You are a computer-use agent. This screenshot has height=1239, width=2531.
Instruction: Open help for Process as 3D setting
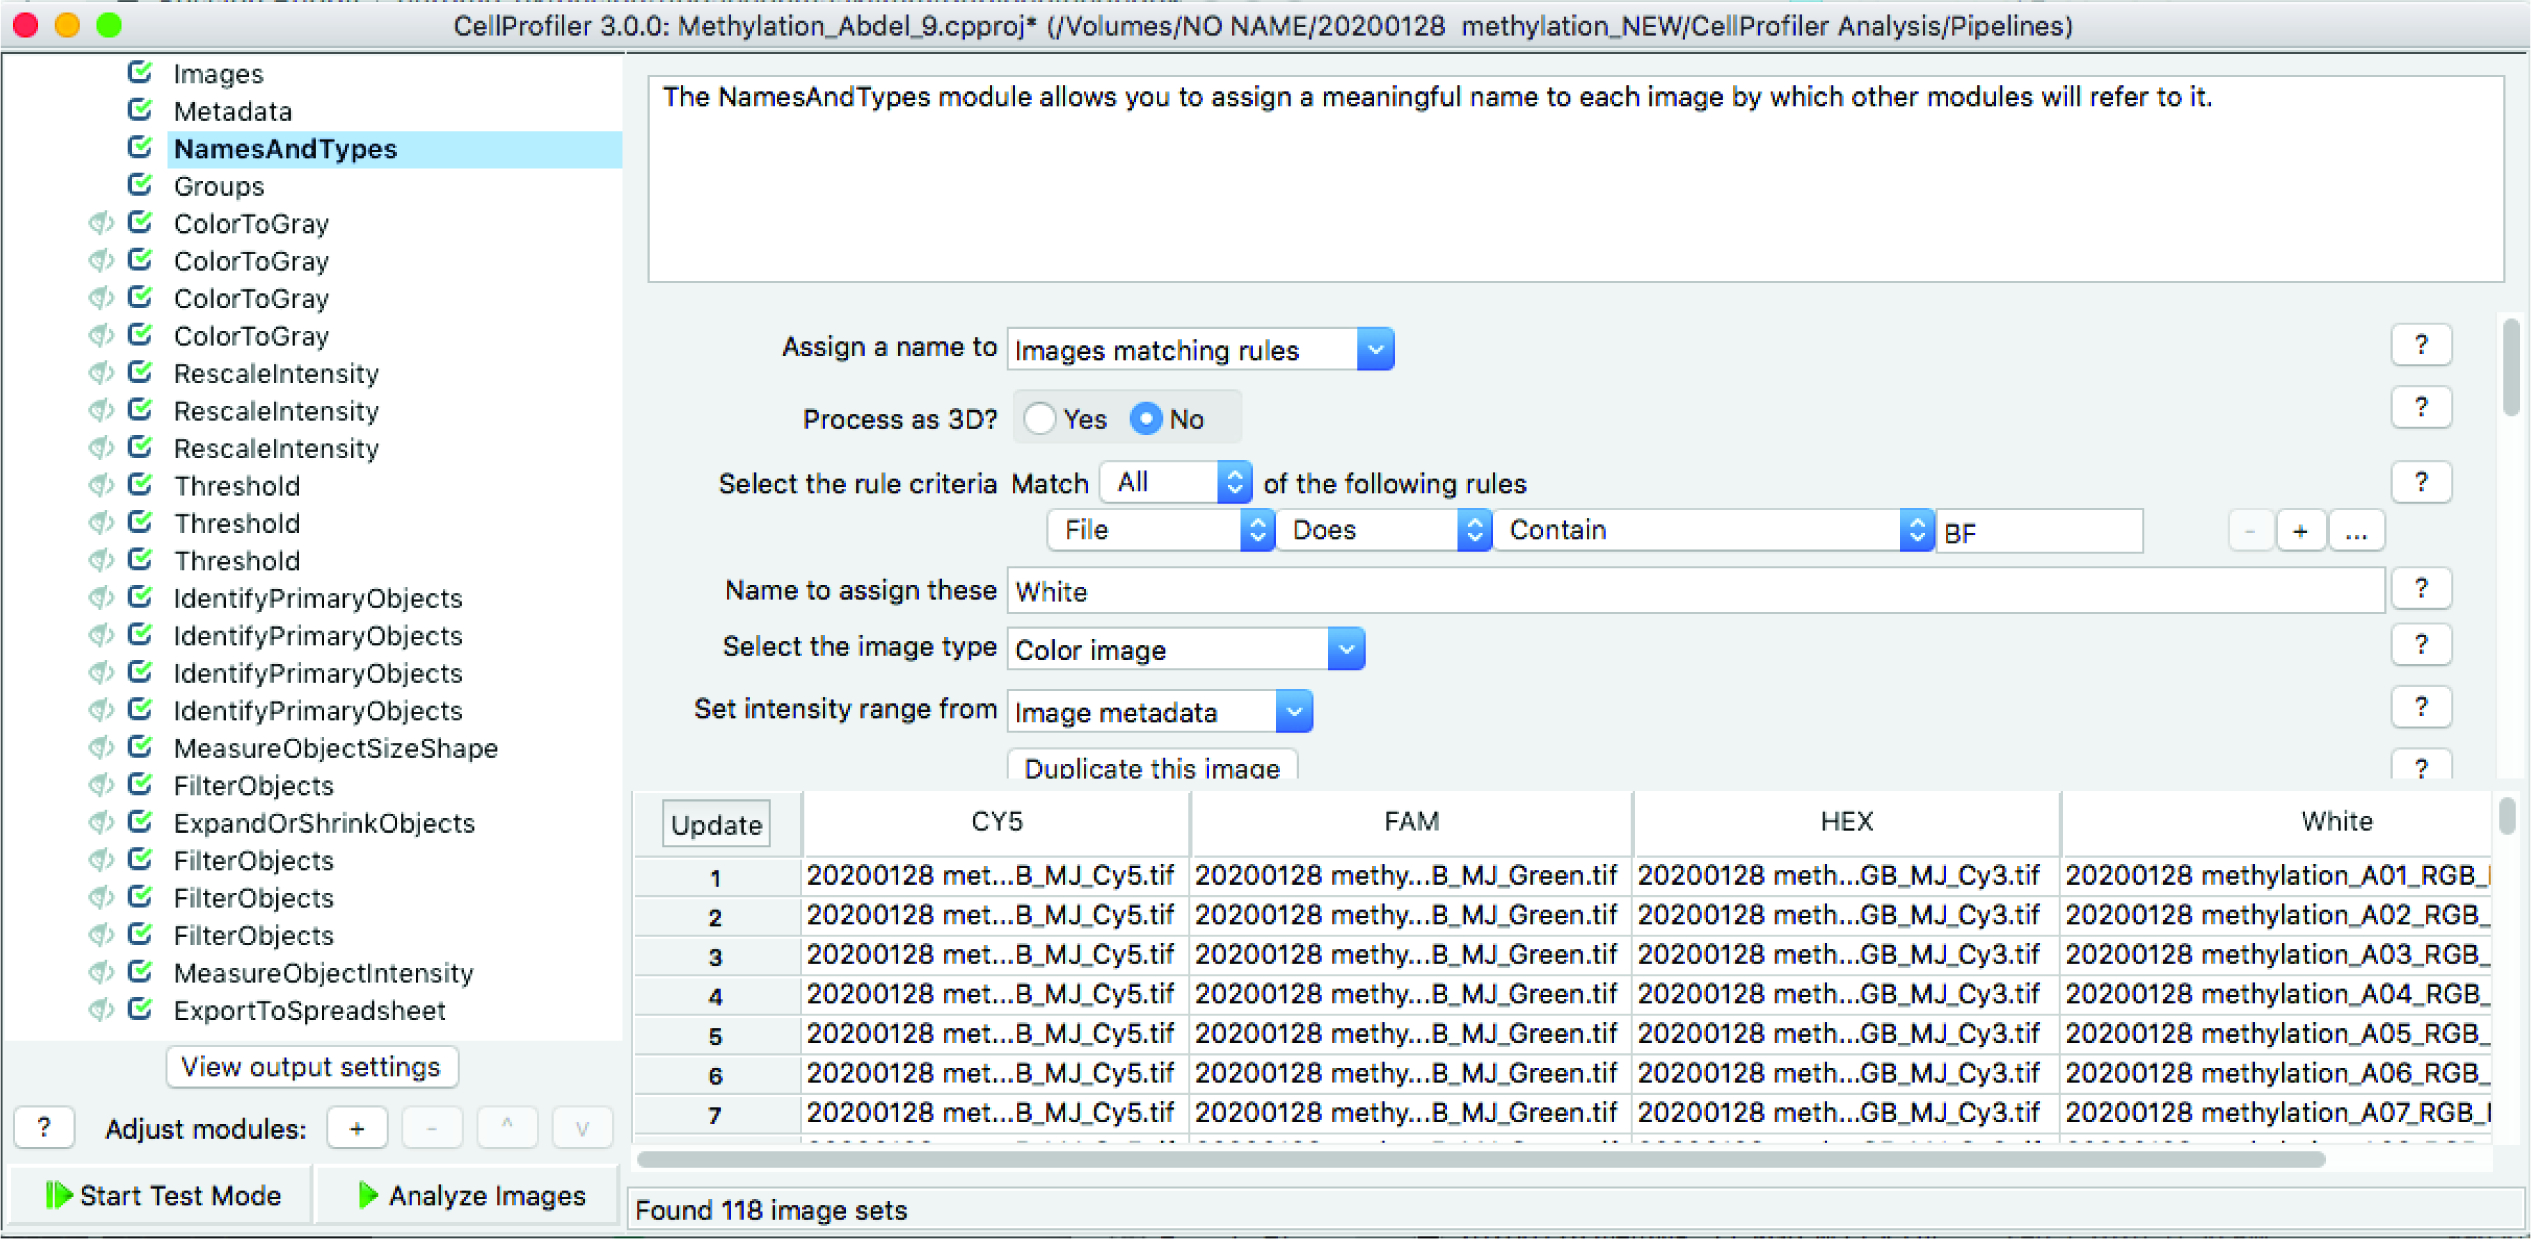[2420, 407]
